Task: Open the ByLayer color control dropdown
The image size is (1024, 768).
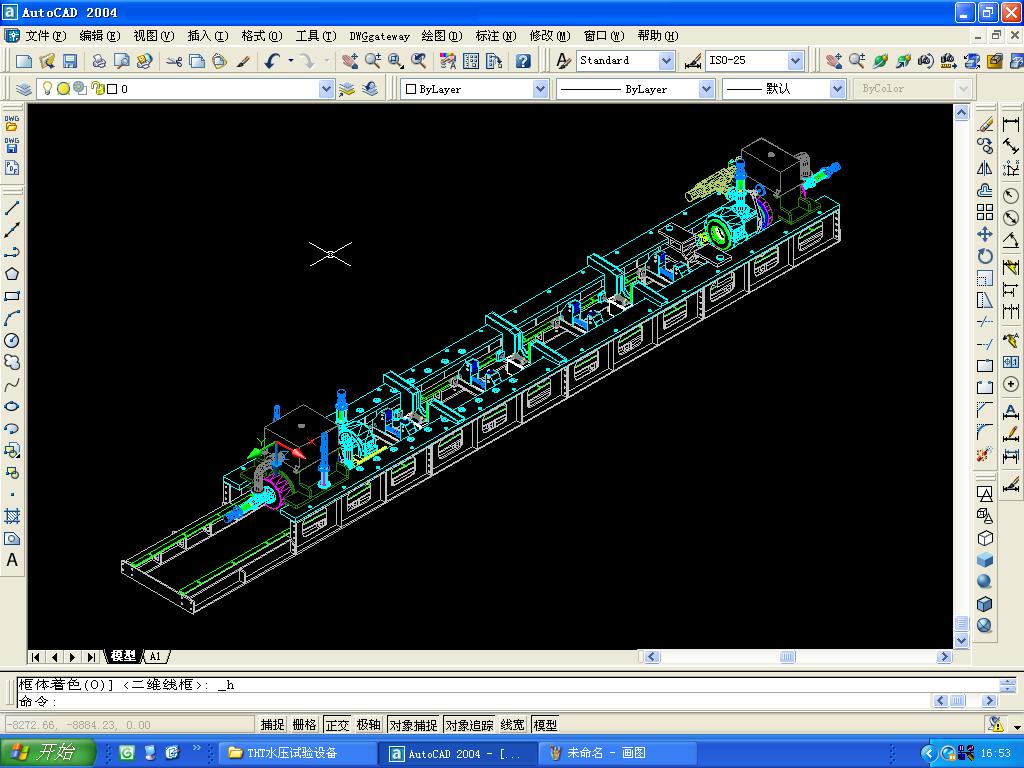Action: tap(539, 89)
